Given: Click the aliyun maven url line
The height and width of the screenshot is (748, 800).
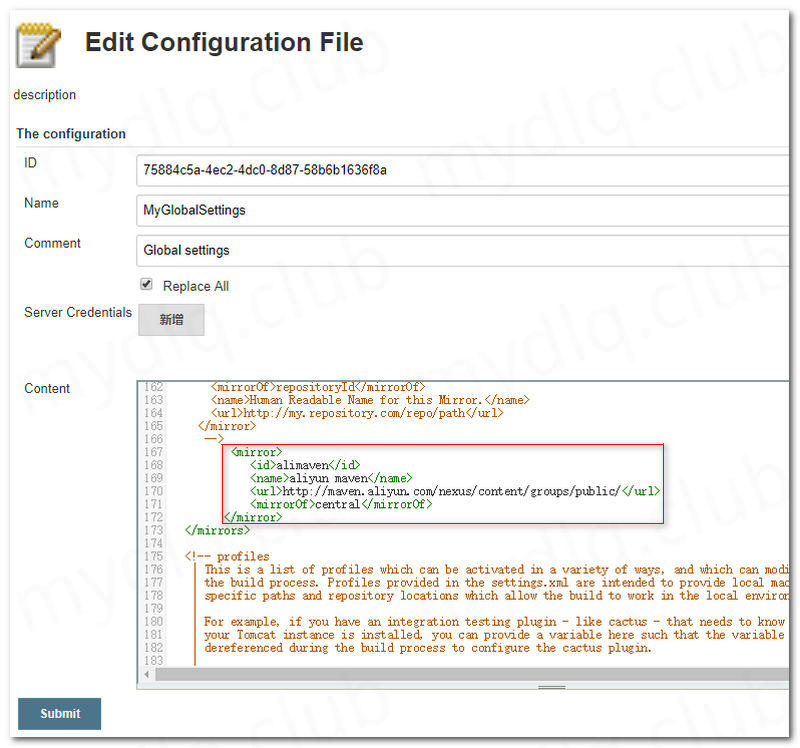Looking at the screenshot, I should click(455, 491).
